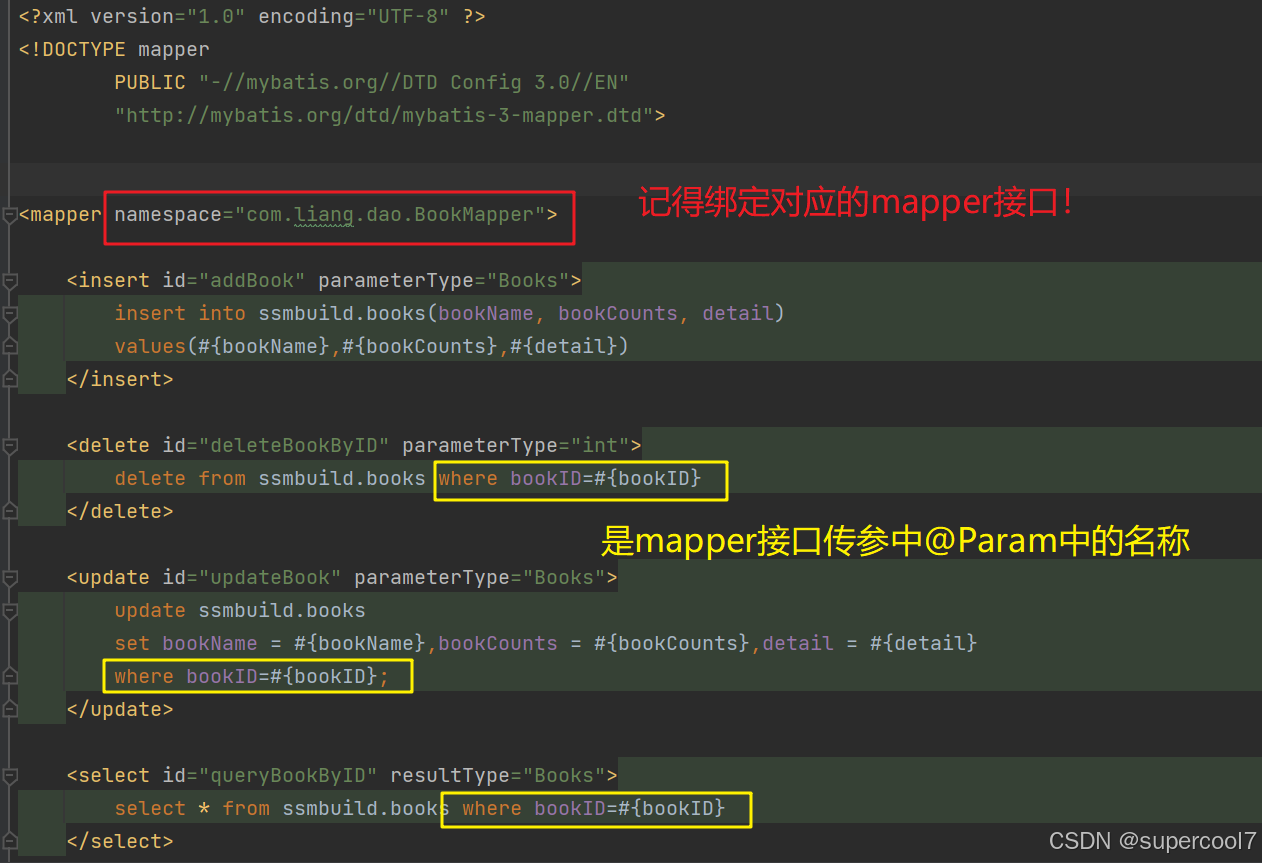Click the closing </select> tag
Image resolution: width=1262 pixels, height=863 pixels.
pos(120,841)
